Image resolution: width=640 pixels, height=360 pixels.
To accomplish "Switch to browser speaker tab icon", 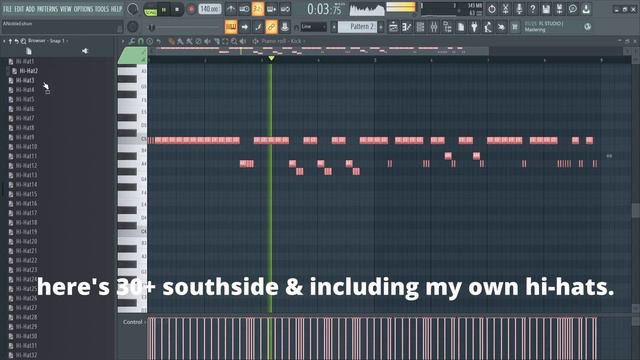I will tap(85, 51).
